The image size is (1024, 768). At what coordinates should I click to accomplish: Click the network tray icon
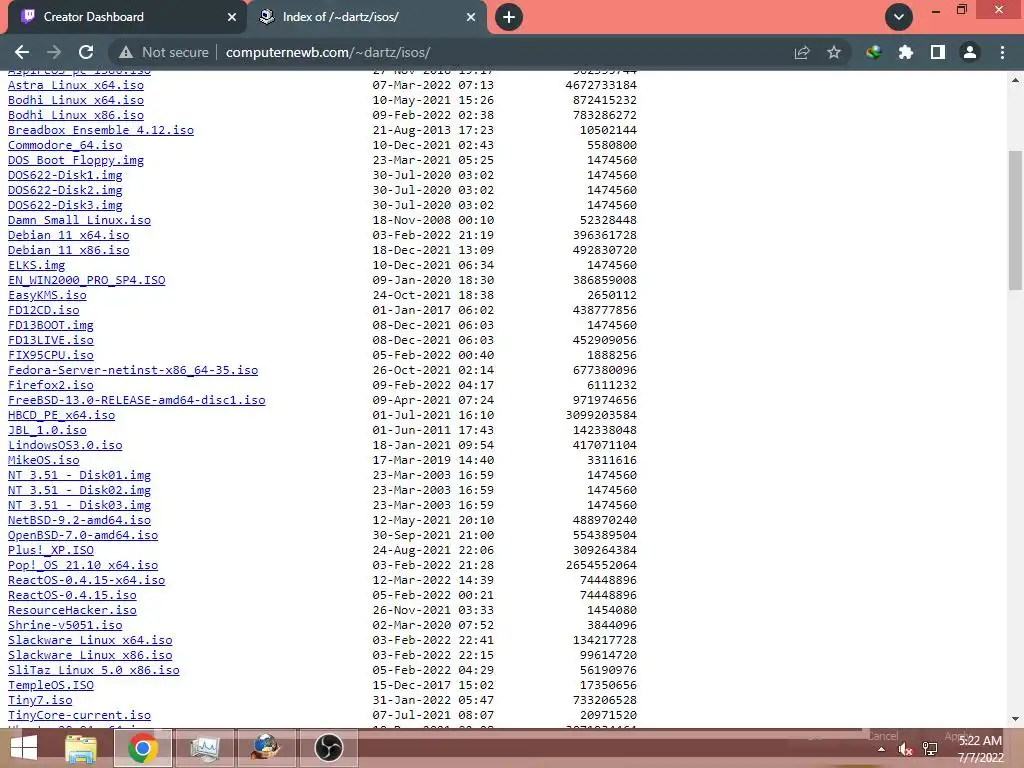pyautogui.click(x=930, y=750)
